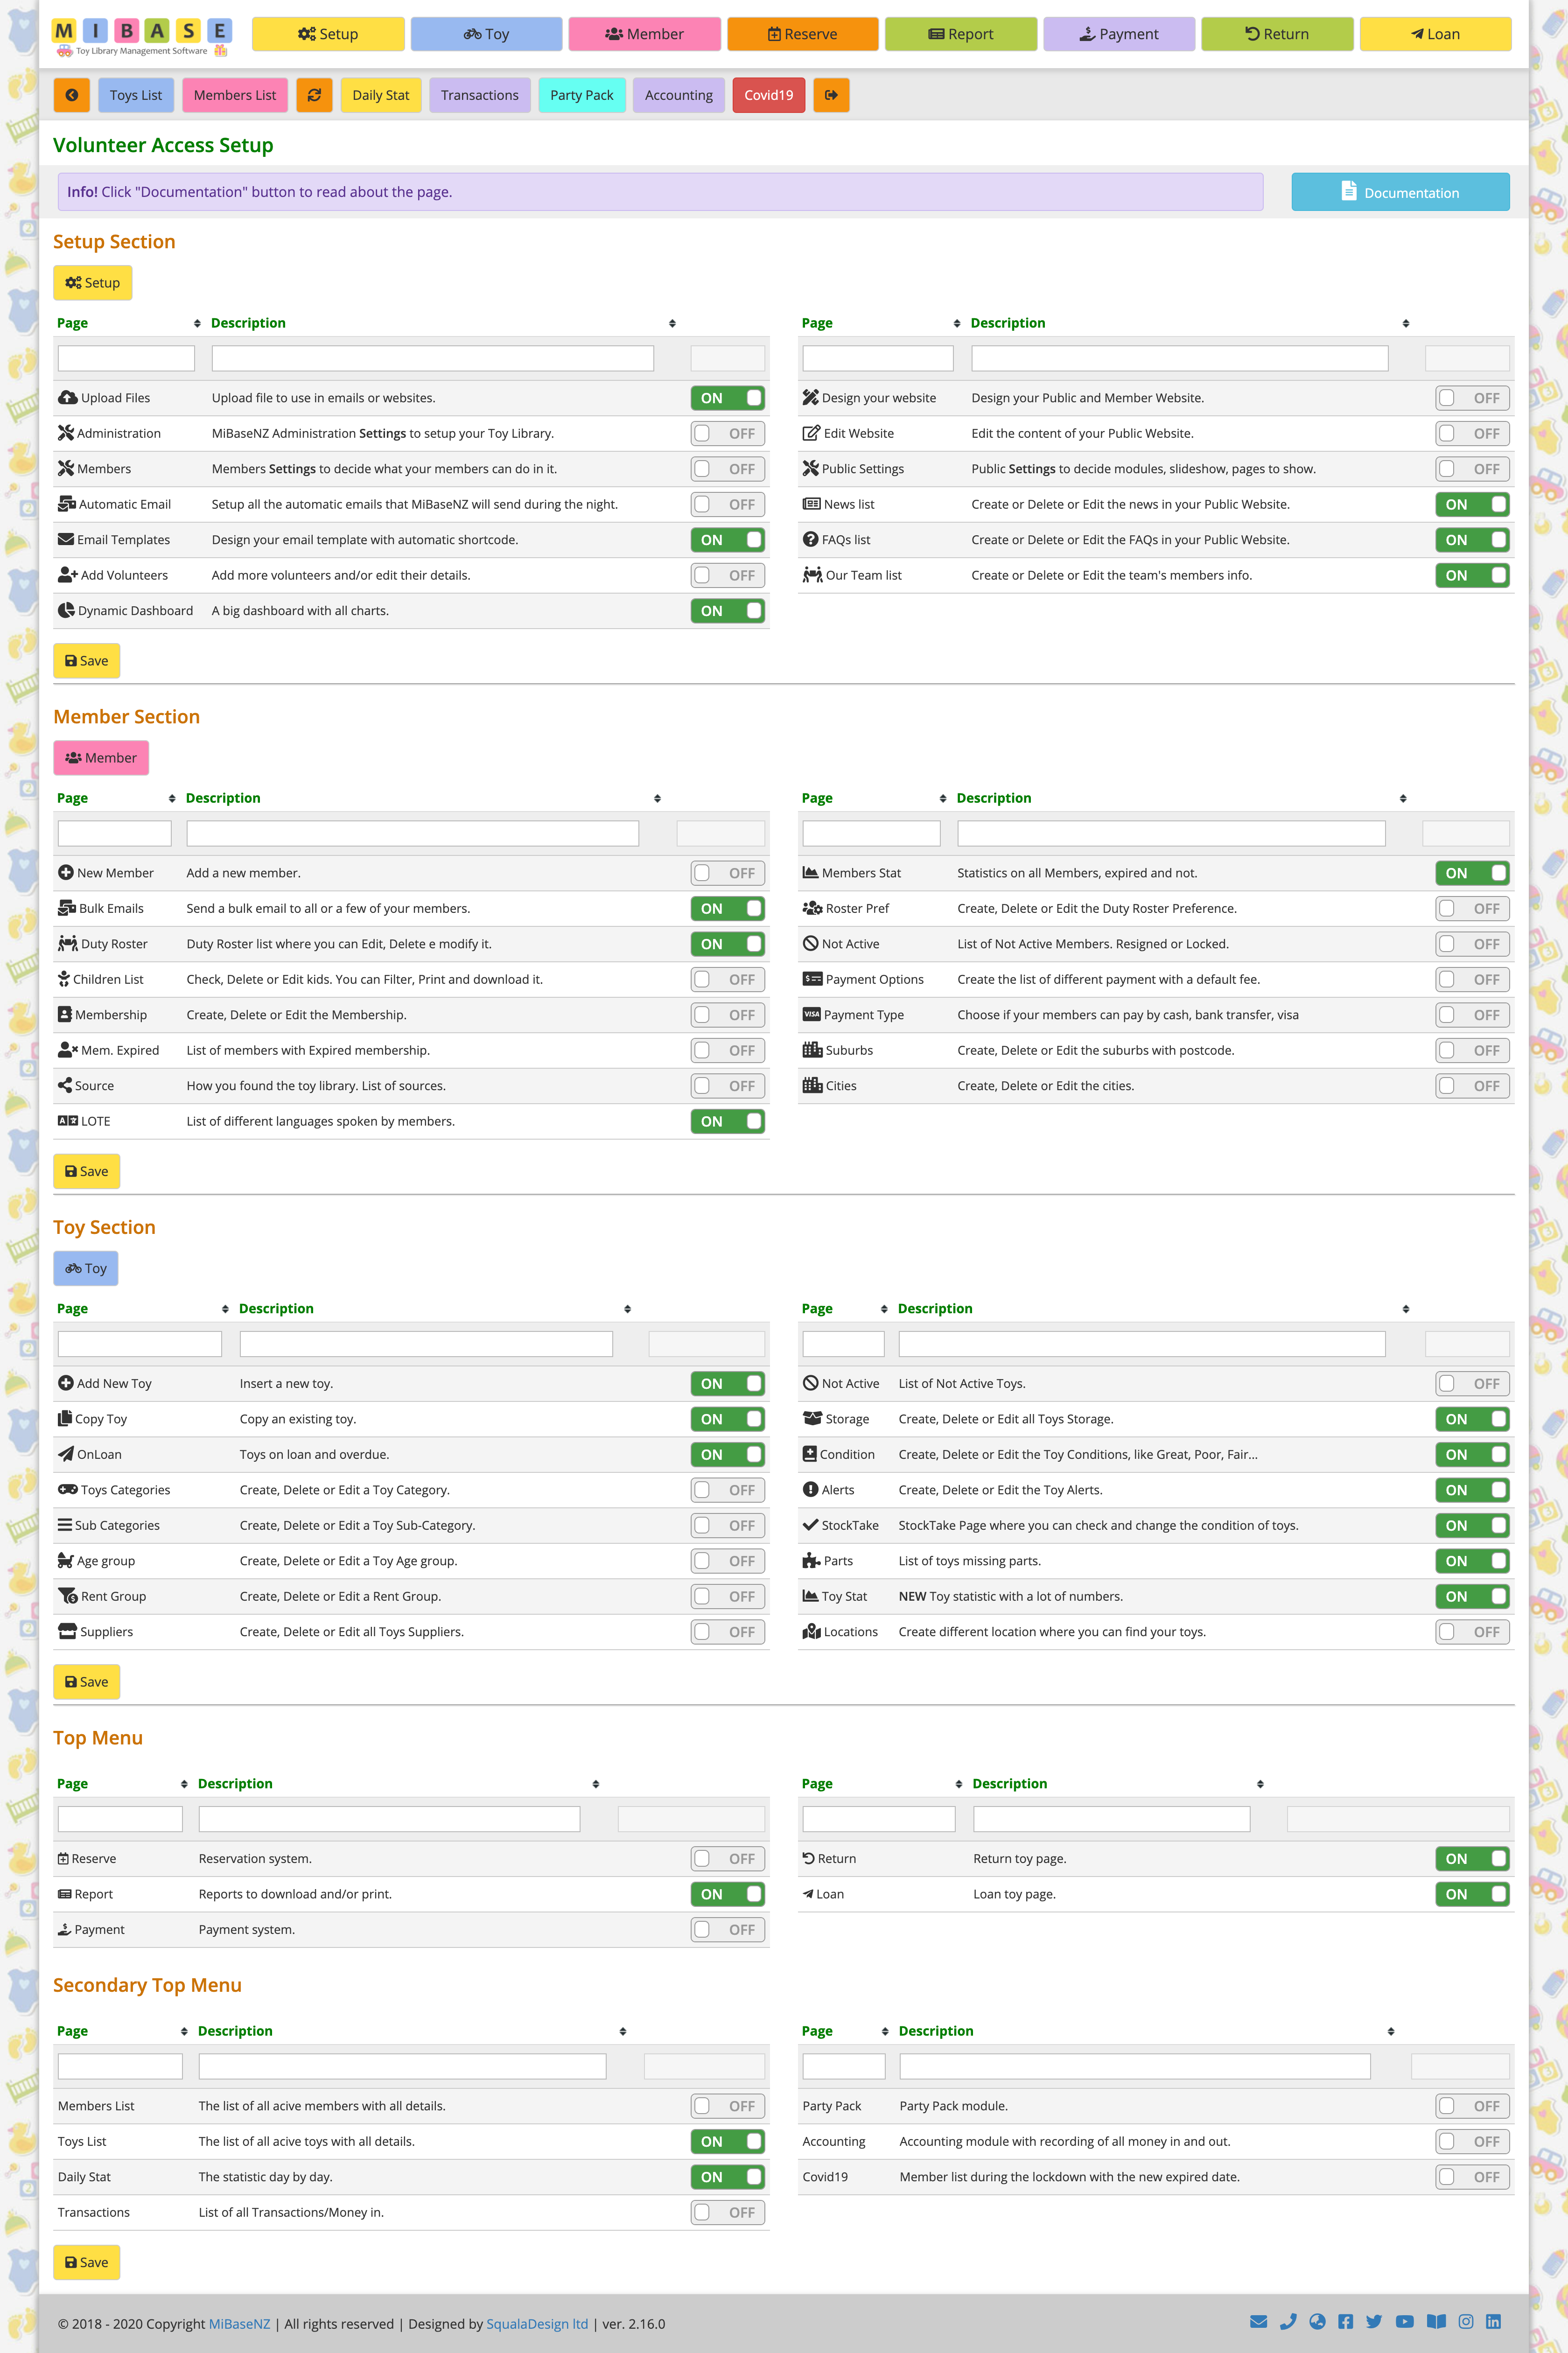Click the Toys Categories gamepad icon
The height and width of the screenshot is (2353, 1568).
[x=68, y=1489]
